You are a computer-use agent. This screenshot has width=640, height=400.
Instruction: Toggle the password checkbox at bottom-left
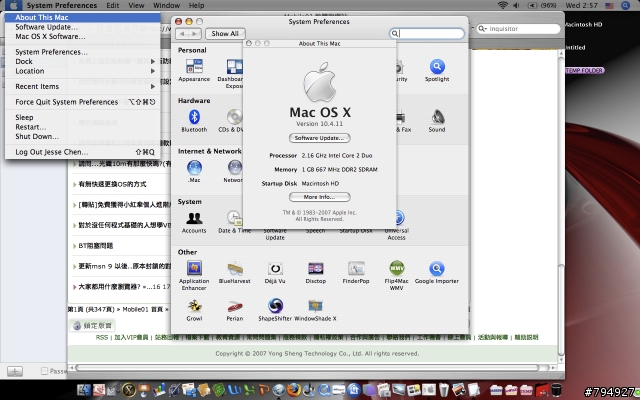(44, 371)
